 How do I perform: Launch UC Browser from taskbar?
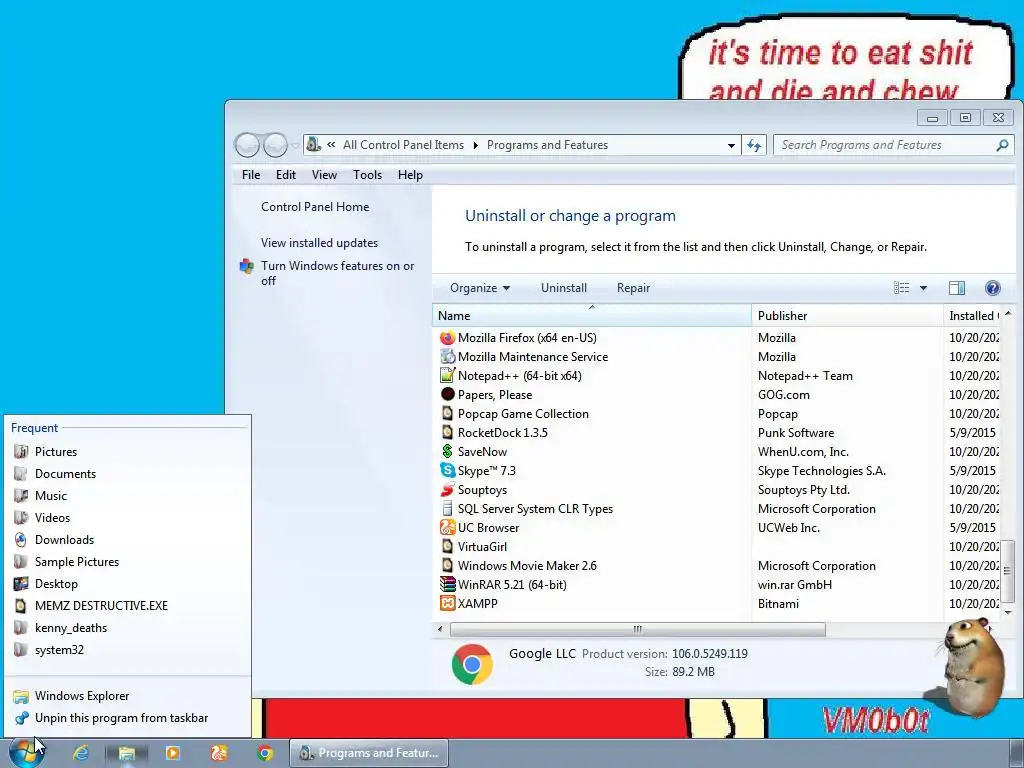[x=219, y=753]
